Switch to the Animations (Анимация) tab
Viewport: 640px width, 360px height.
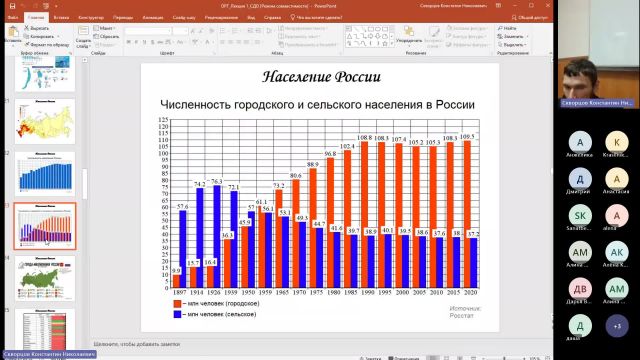pos(153,18)
